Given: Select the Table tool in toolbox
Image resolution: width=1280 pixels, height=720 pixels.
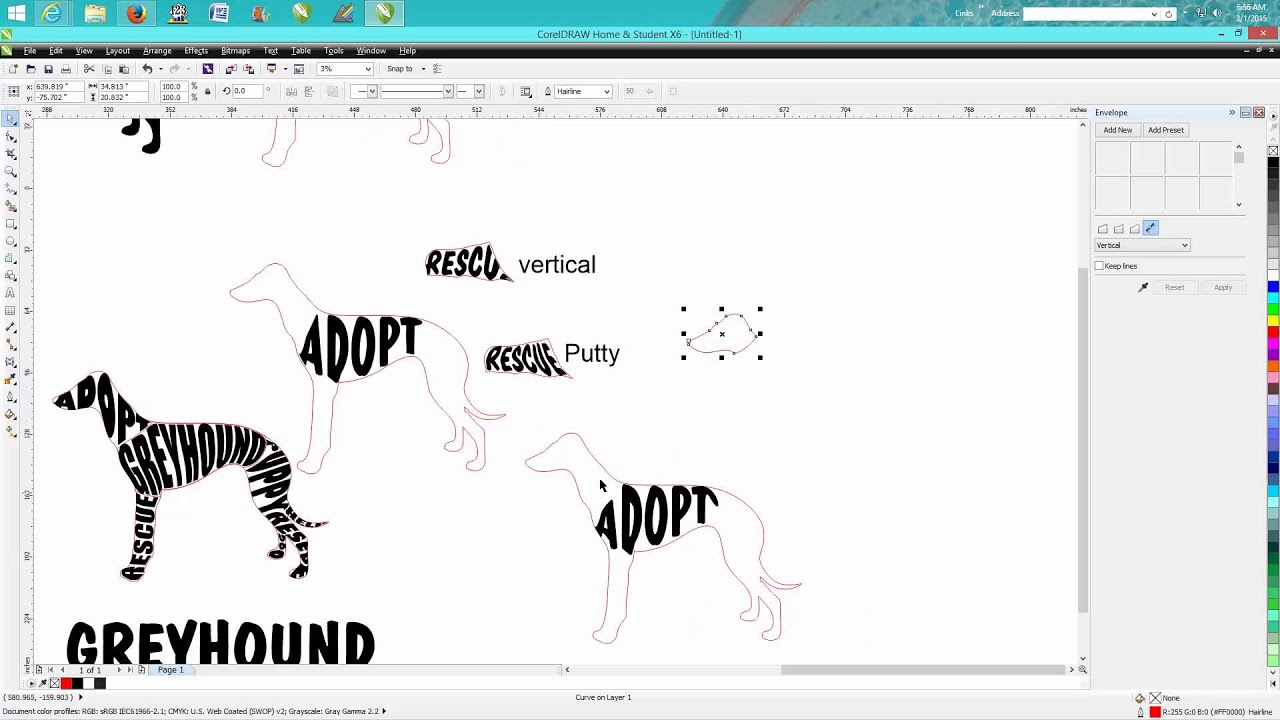Looking at the screenshot, I should click(11, 310).
